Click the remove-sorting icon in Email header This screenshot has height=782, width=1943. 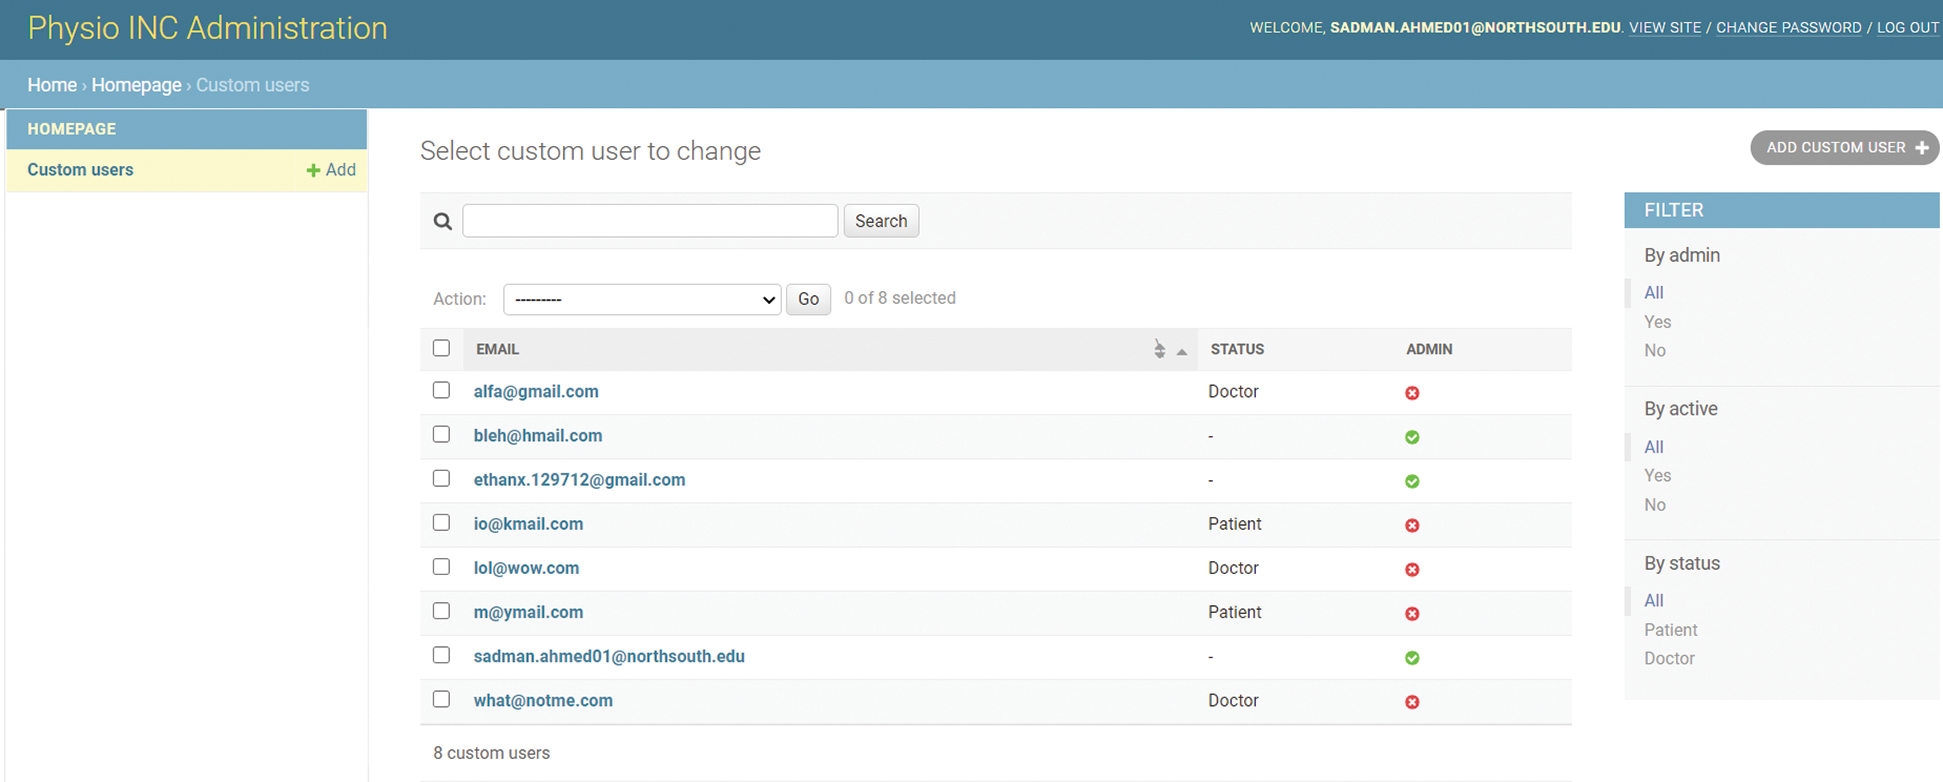[1159, 349]
